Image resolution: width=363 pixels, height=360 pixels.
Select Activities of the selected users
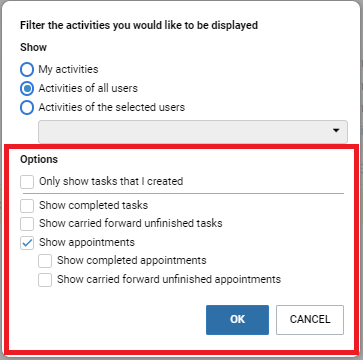pyautogui.click(x=27, y=108)
